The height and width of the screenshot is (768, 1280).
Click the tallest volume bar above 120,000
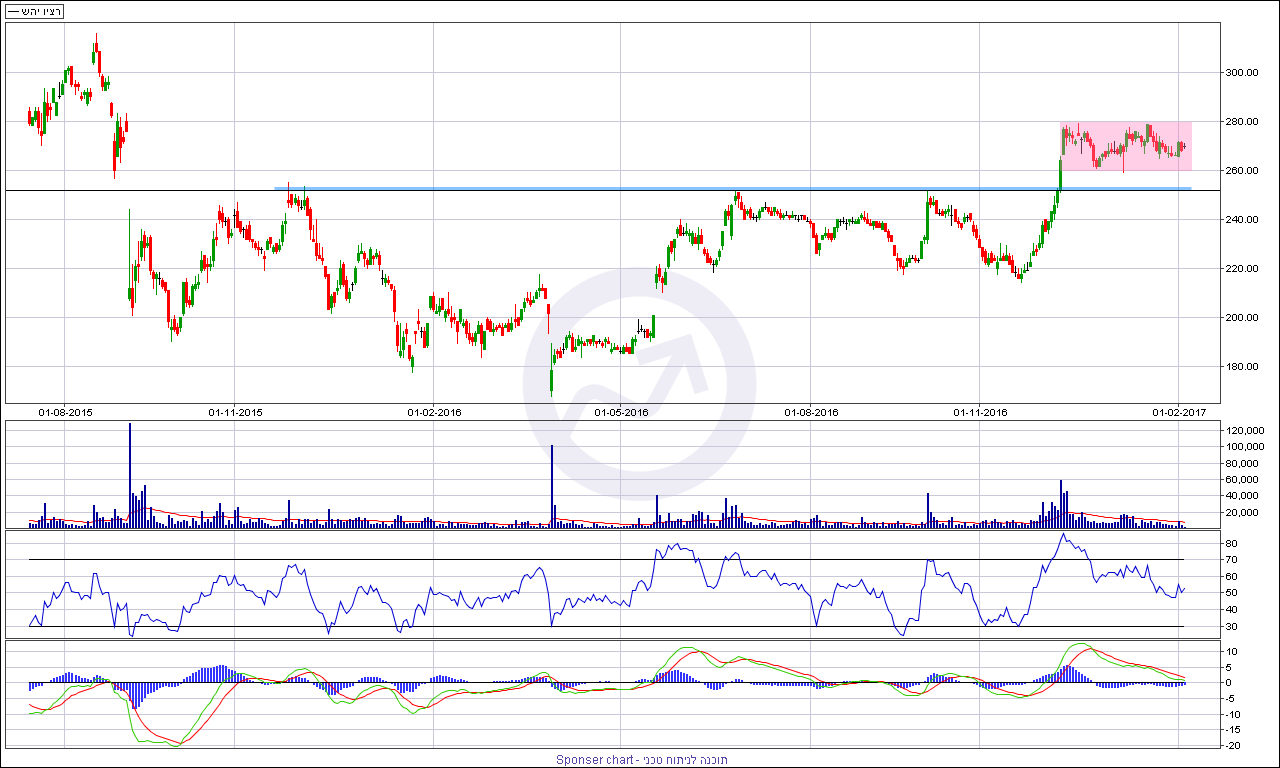130,470
